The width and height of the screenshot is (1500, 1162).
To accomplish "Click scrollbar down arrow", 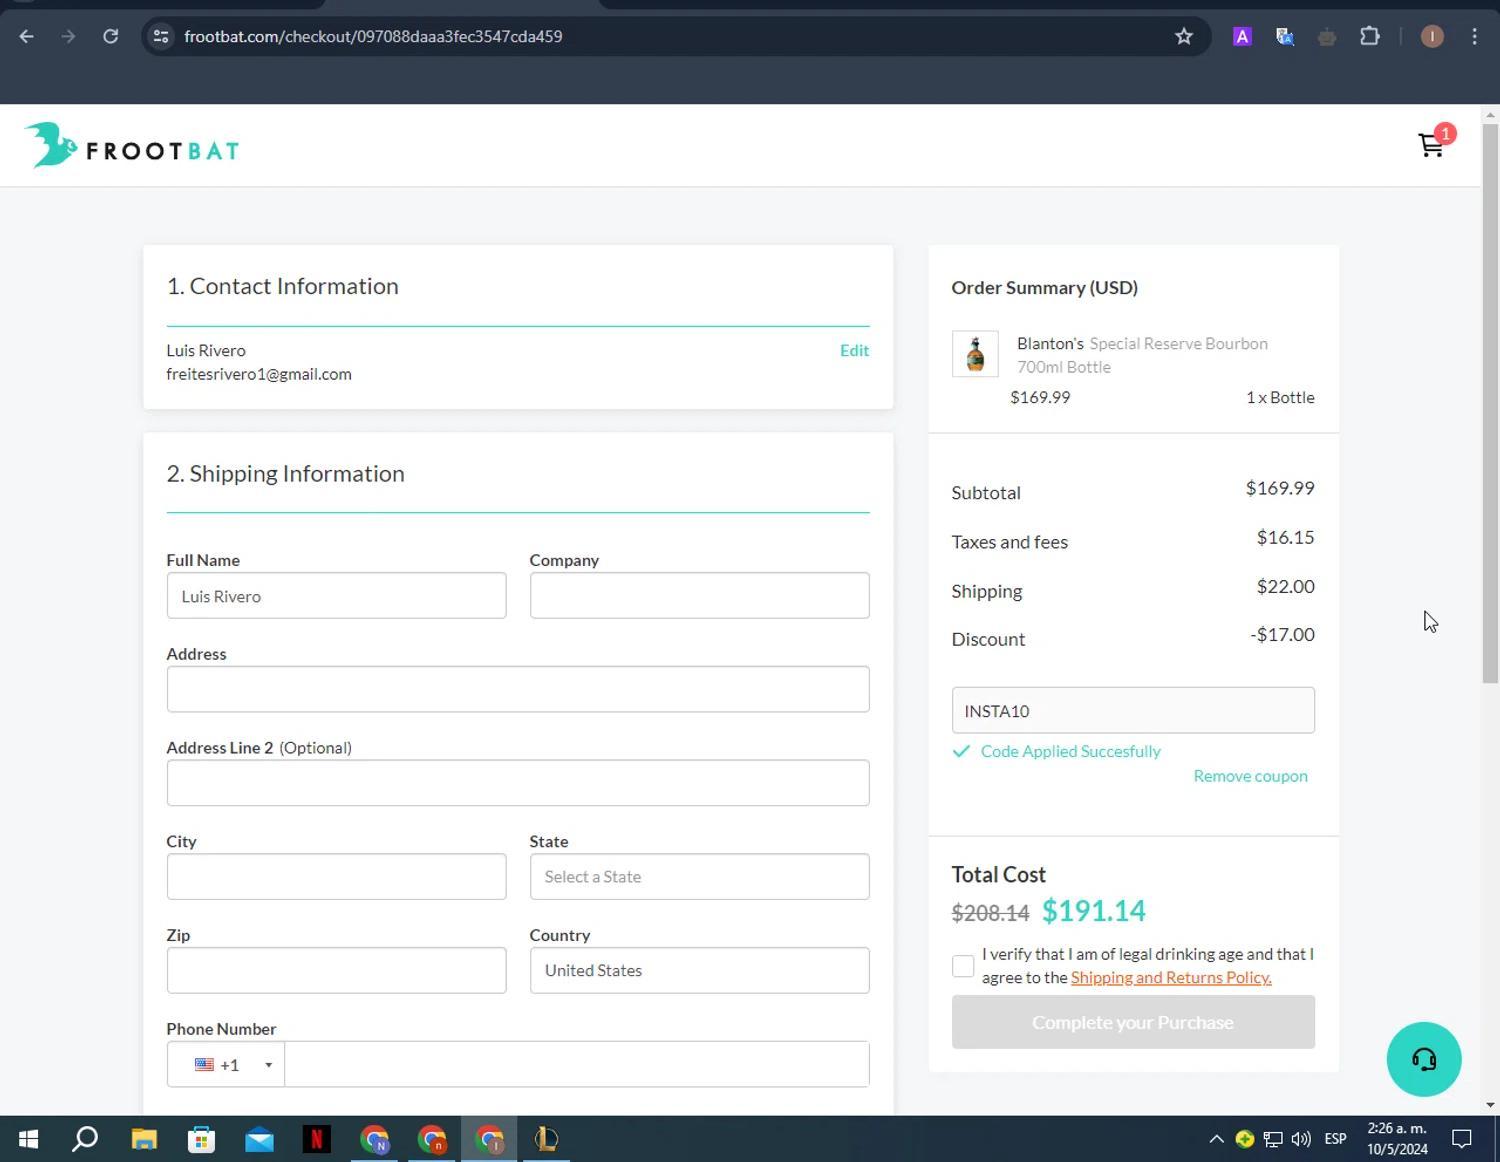I will pyautogui.click(x=1490, y=1105).
